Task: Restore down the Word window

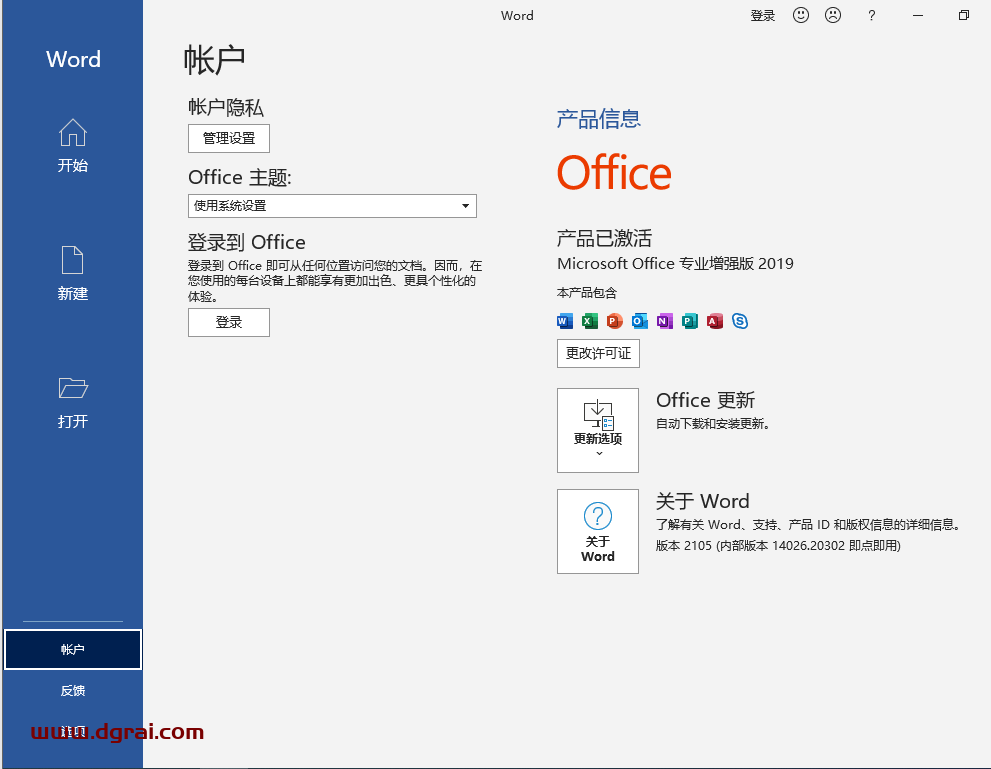Action: [x=963, y=15]
